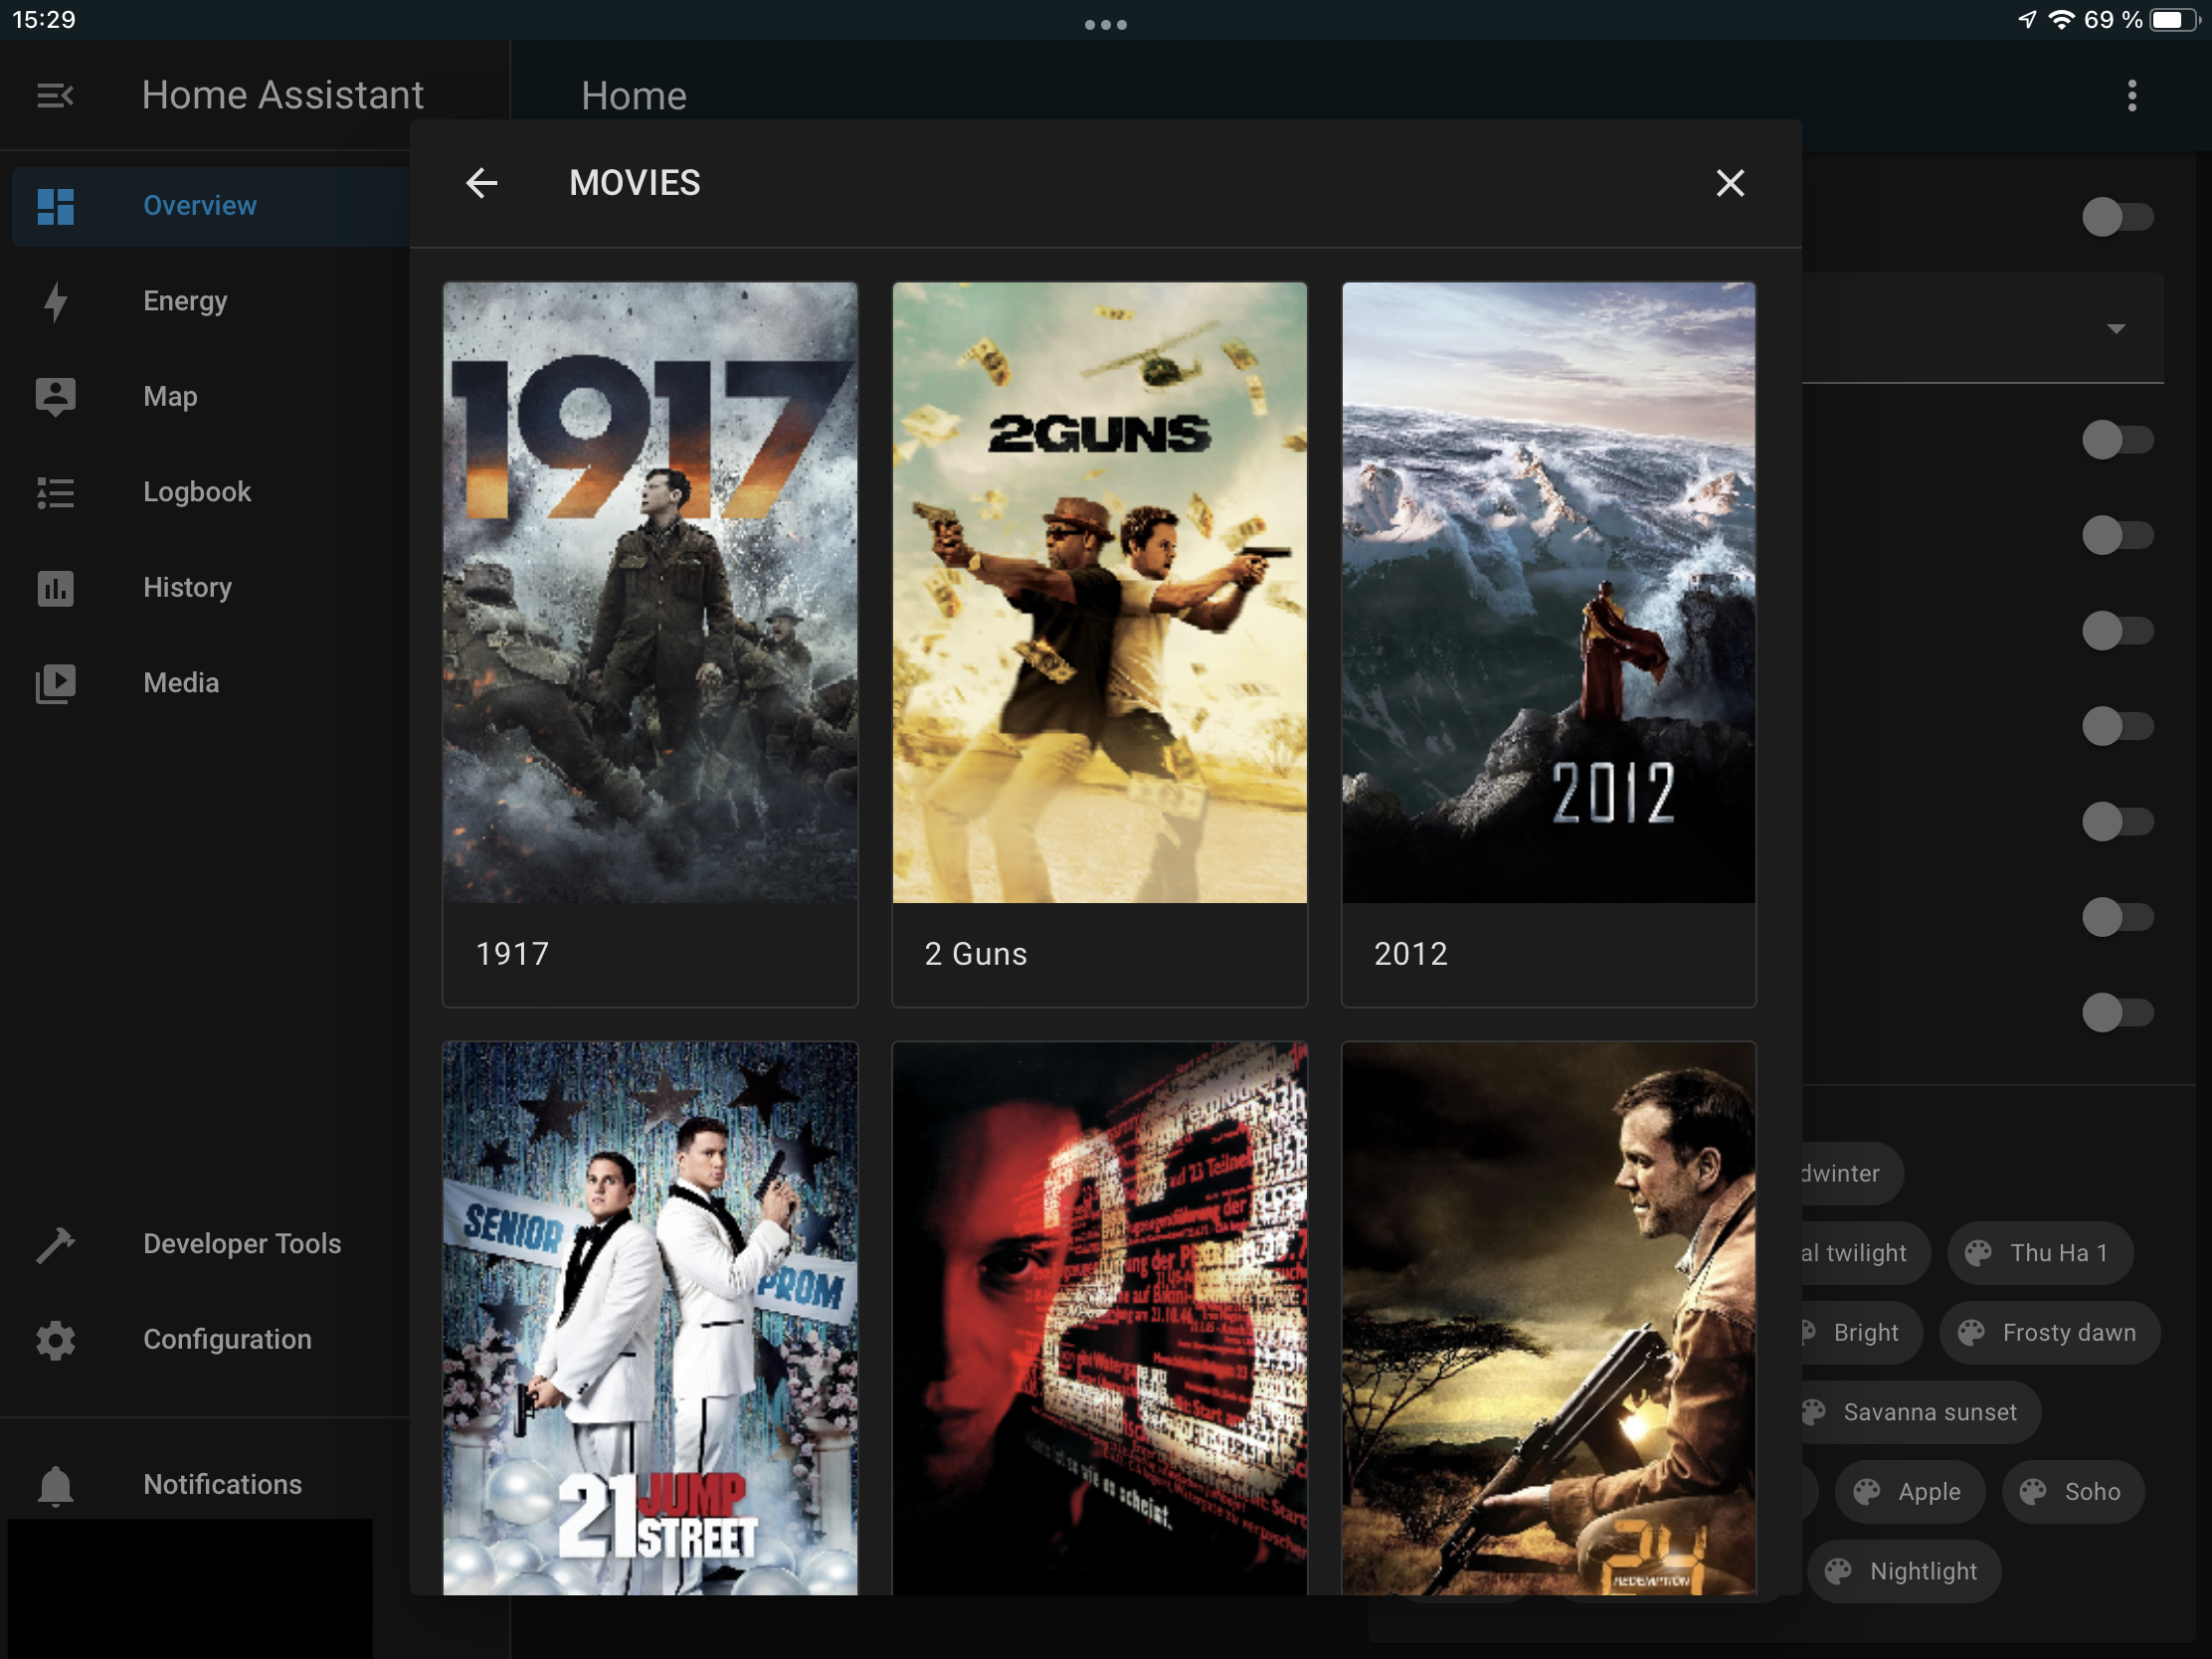Click the 1917 title text
This screenshot has width=2212, height=1659.
pos(512,954)
